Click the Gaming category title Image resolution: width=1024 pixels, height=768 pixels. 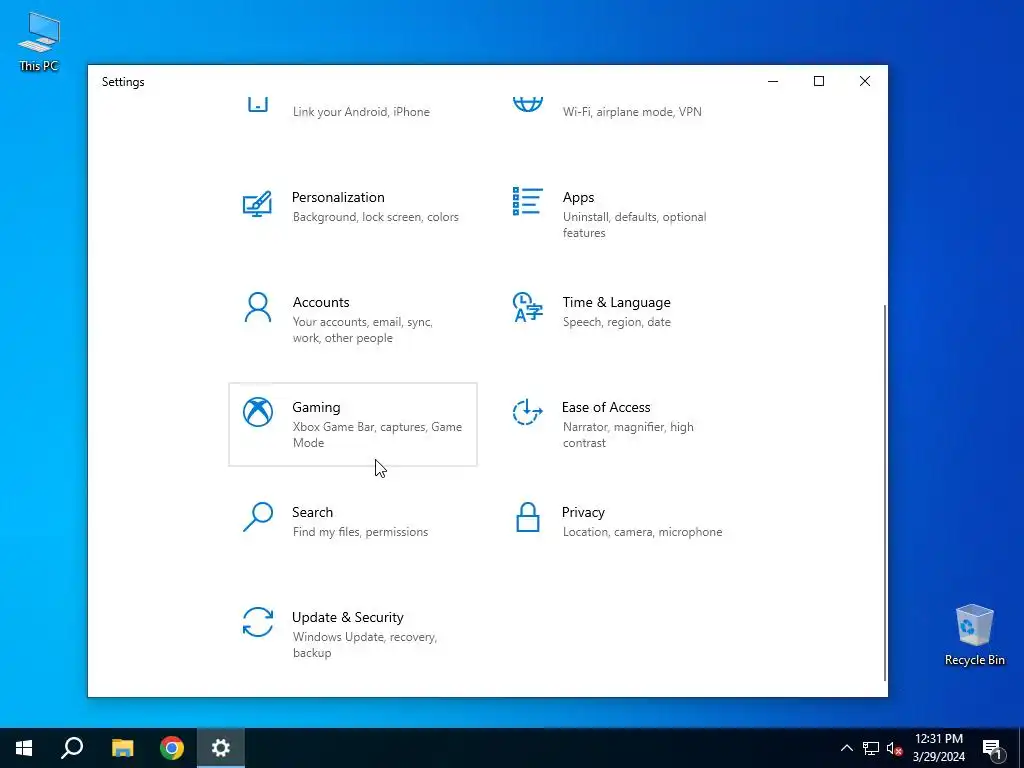coord(316,408)
